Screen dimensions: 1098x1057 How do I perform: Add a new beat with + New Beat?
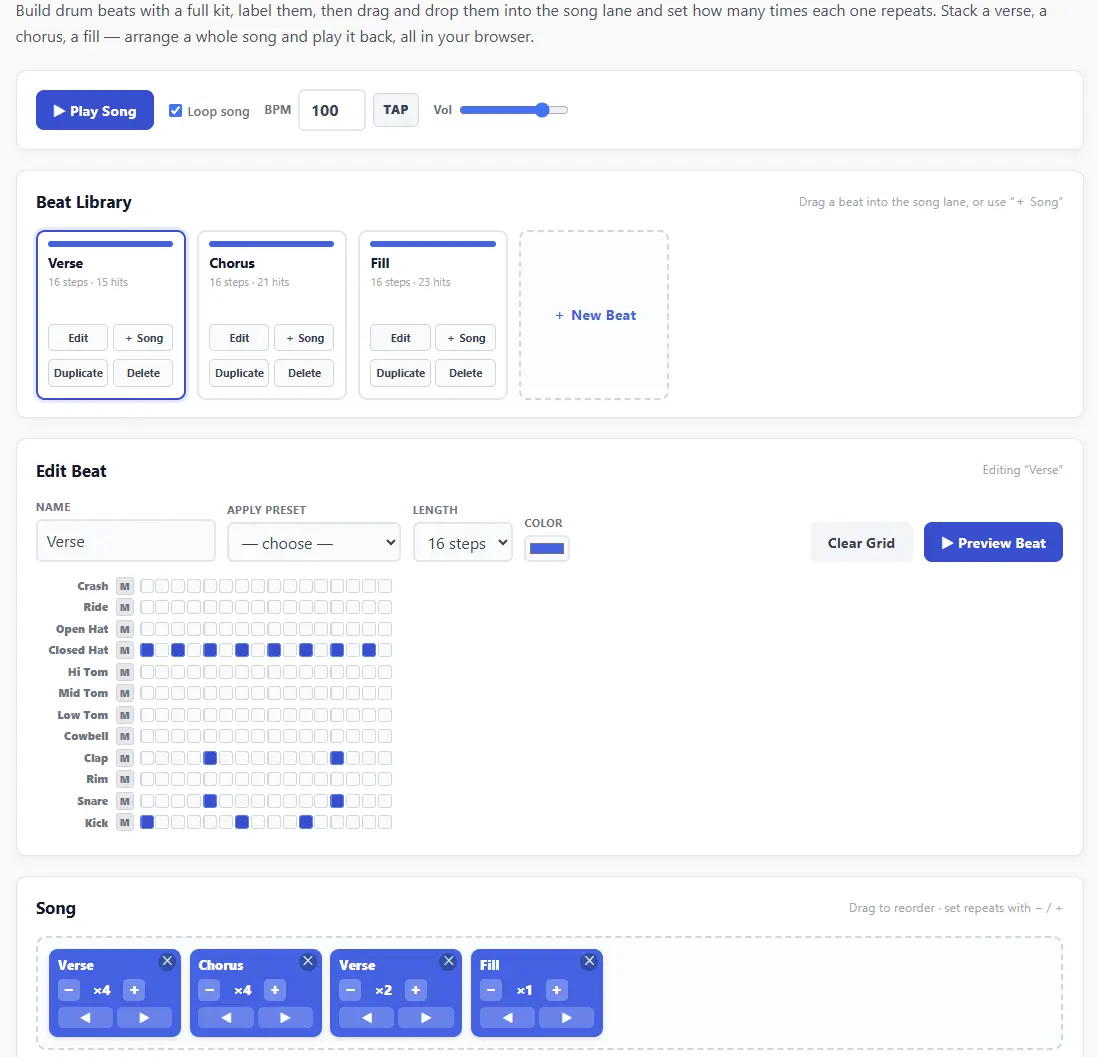pyautogui.click(x=594, y=315)
